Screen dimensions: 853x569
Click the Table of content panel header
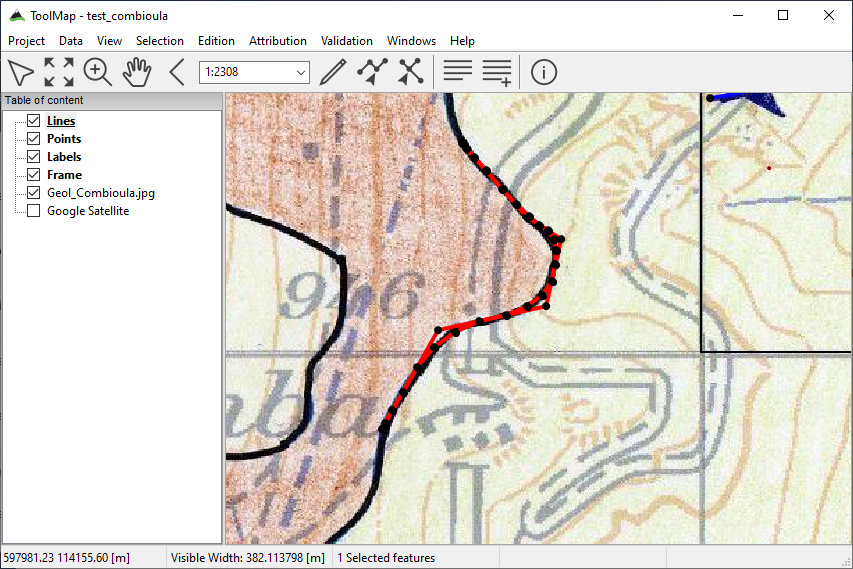(x=112, y=100)
